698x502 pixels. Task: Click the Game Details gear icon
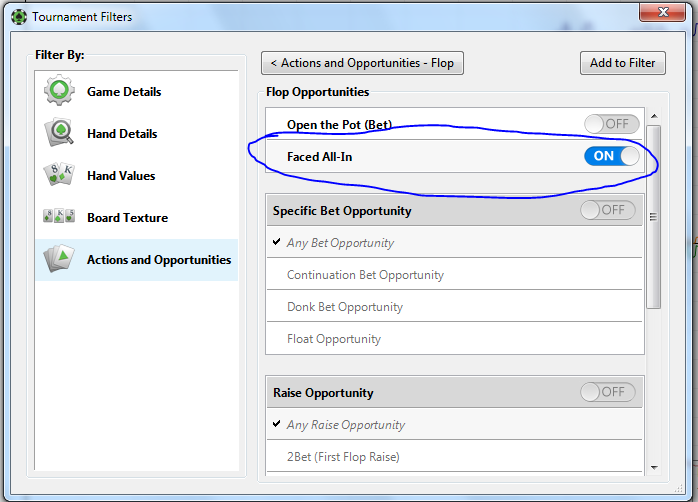[x=60, y=92]
